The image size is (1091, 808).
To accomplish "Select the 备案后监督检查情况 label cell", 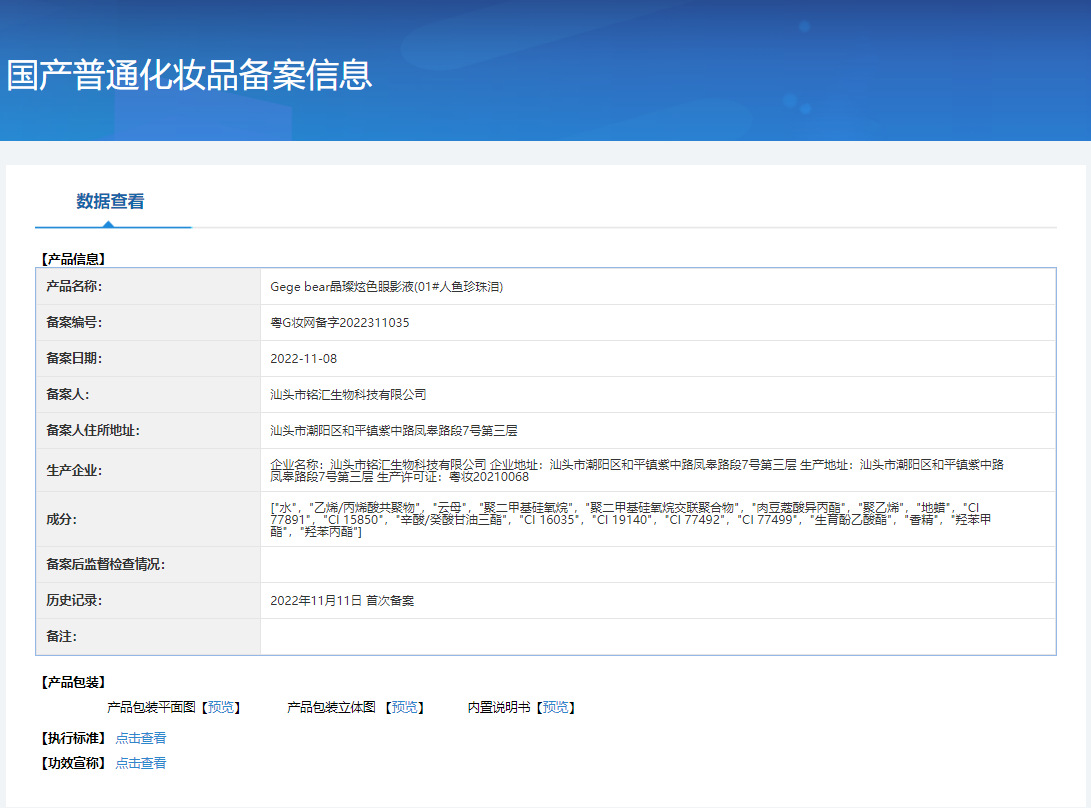I will click(148, 564).
